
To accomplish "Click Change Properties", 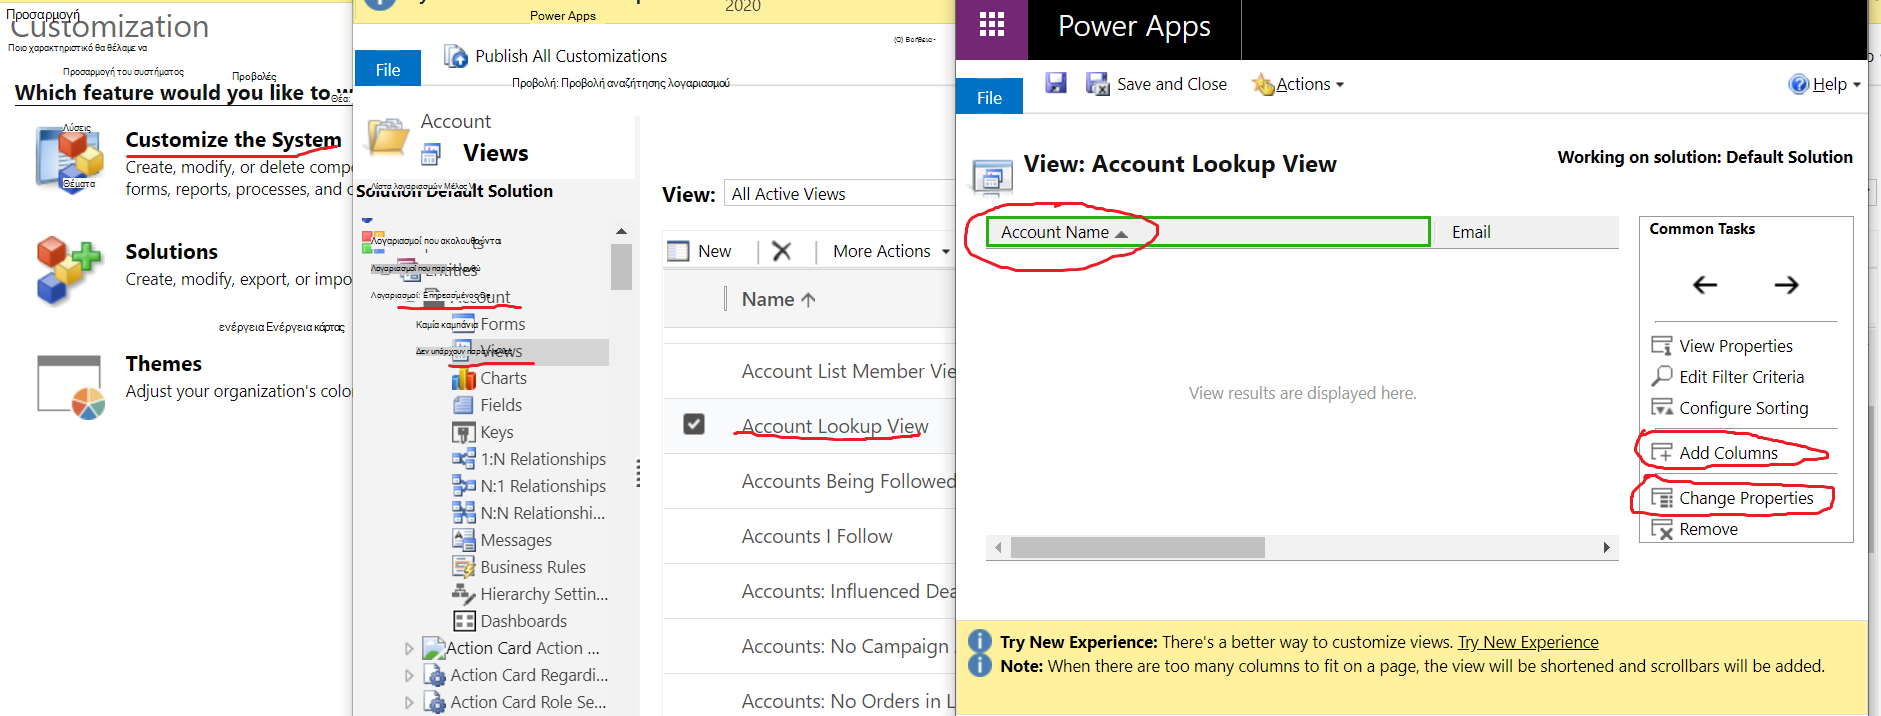I will coord(1732,498).
